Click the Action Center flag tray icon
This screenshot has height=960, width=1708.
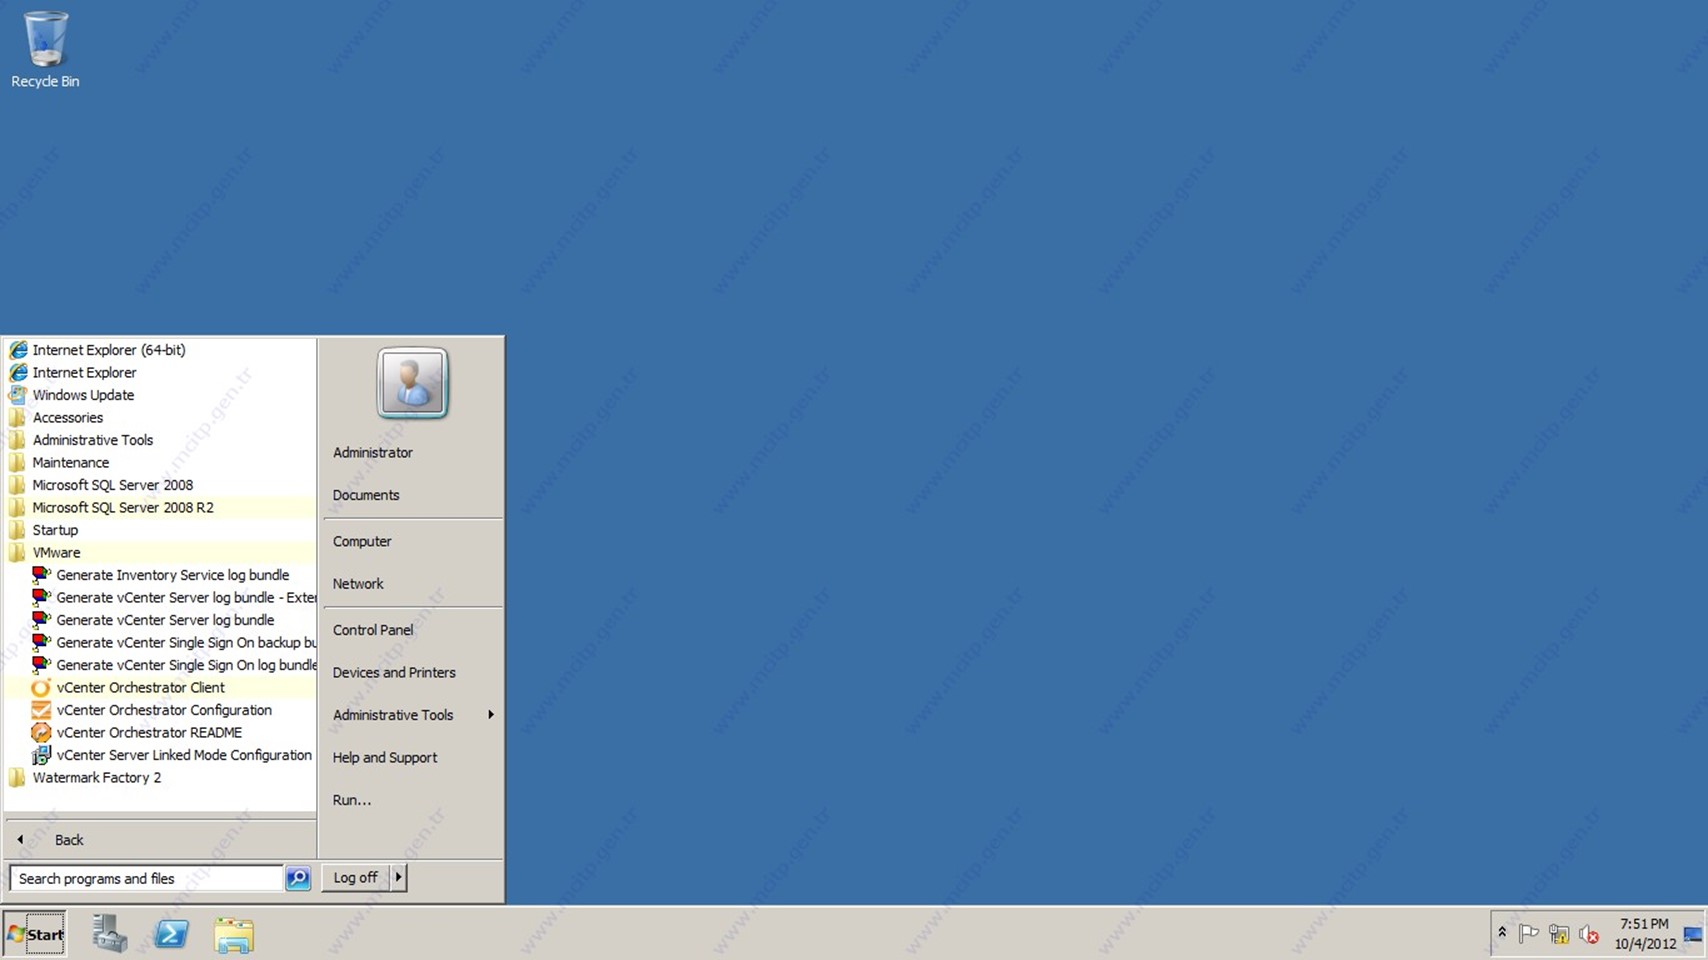click(1528, 934)
